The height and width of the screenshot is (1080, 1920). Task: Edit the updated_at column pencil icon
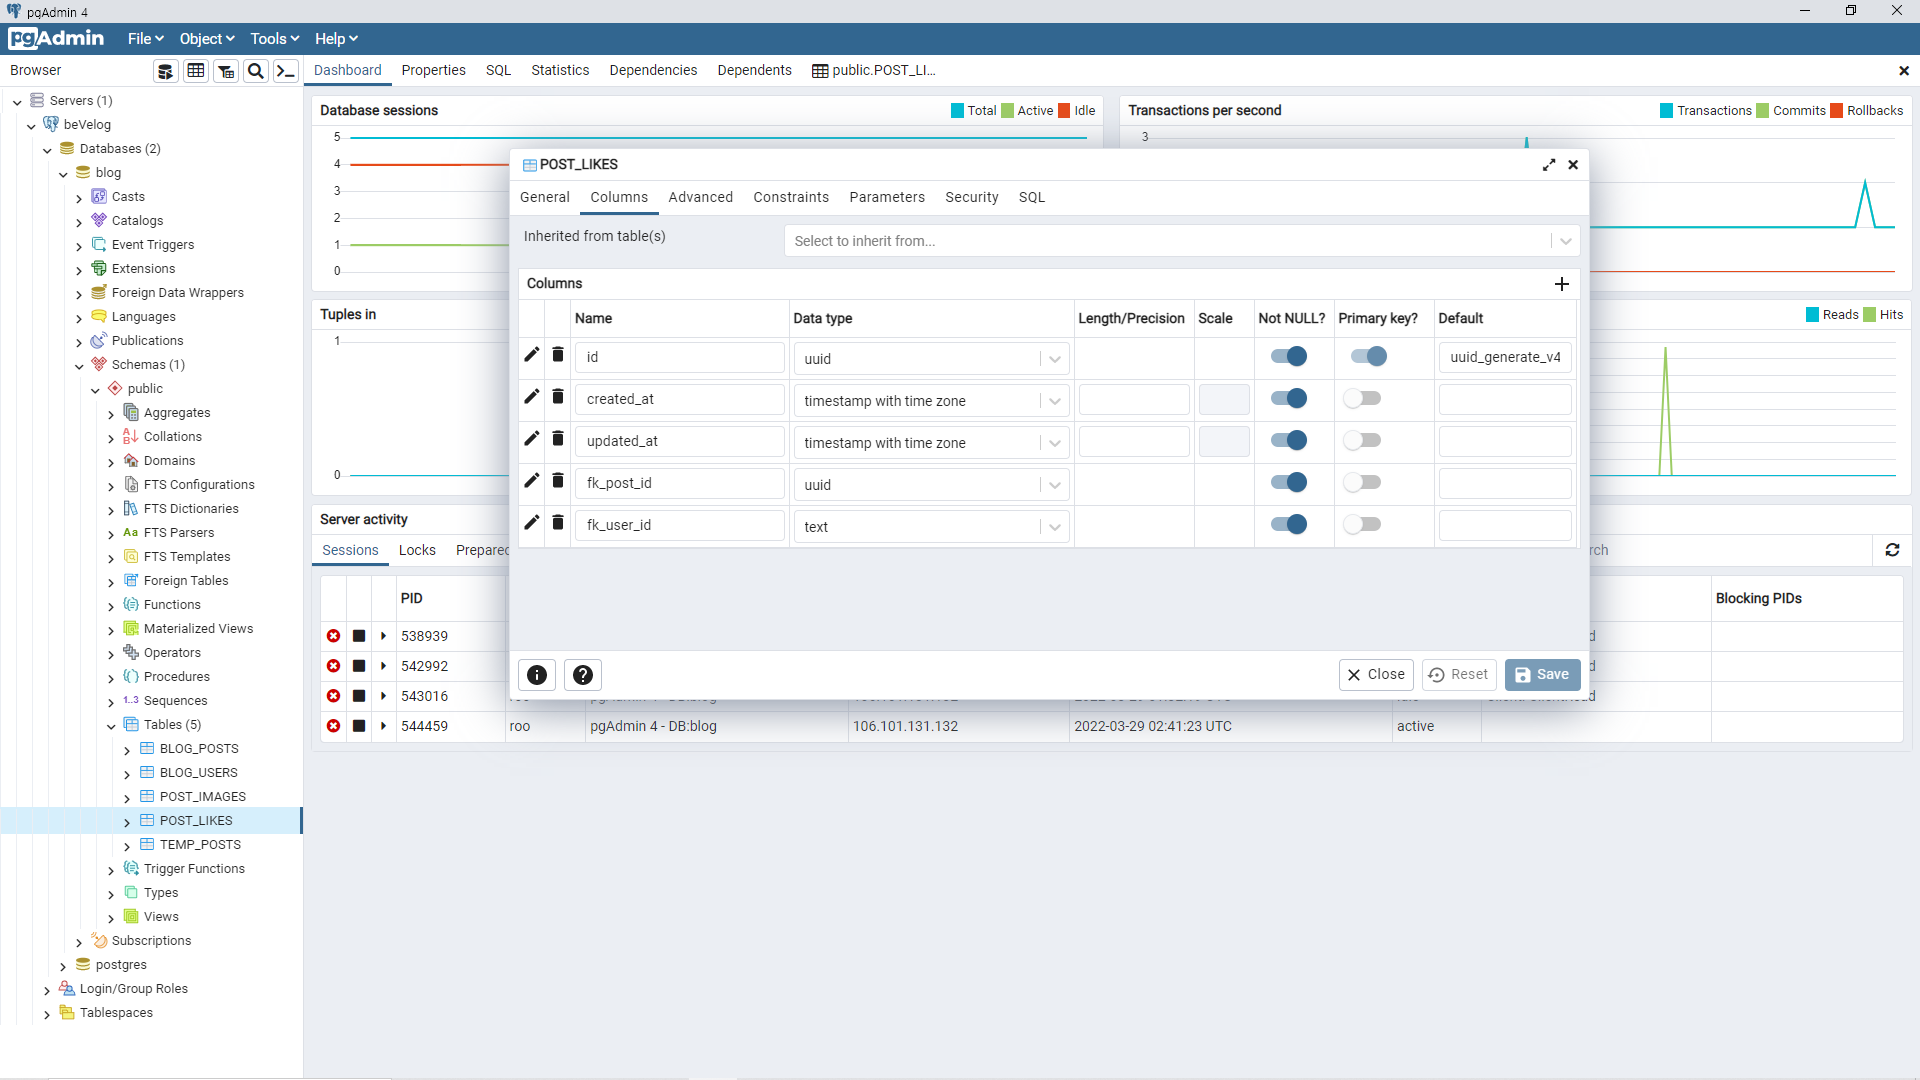532,439
